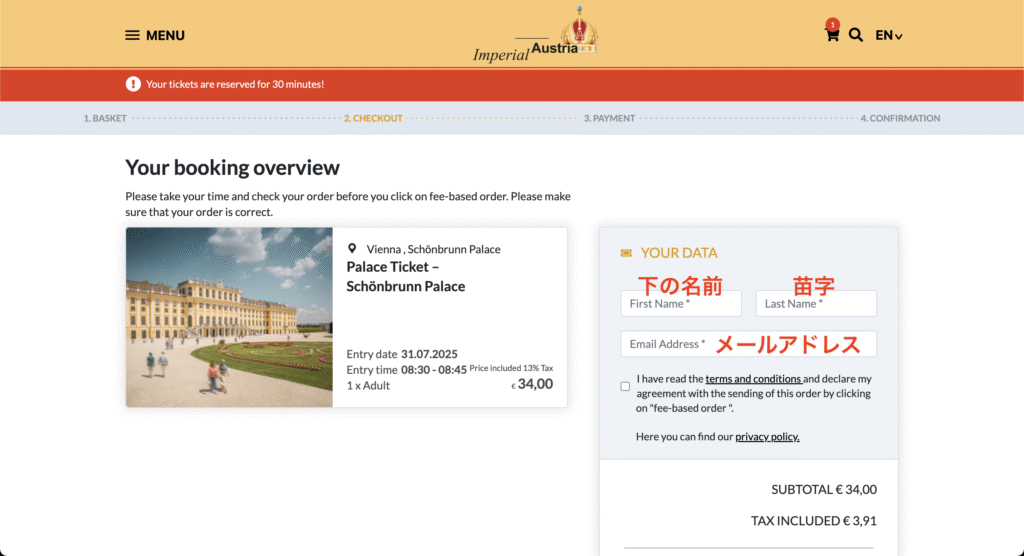Click the ticket price € 34,00
Screen dimensions: 1024x556
532,384
